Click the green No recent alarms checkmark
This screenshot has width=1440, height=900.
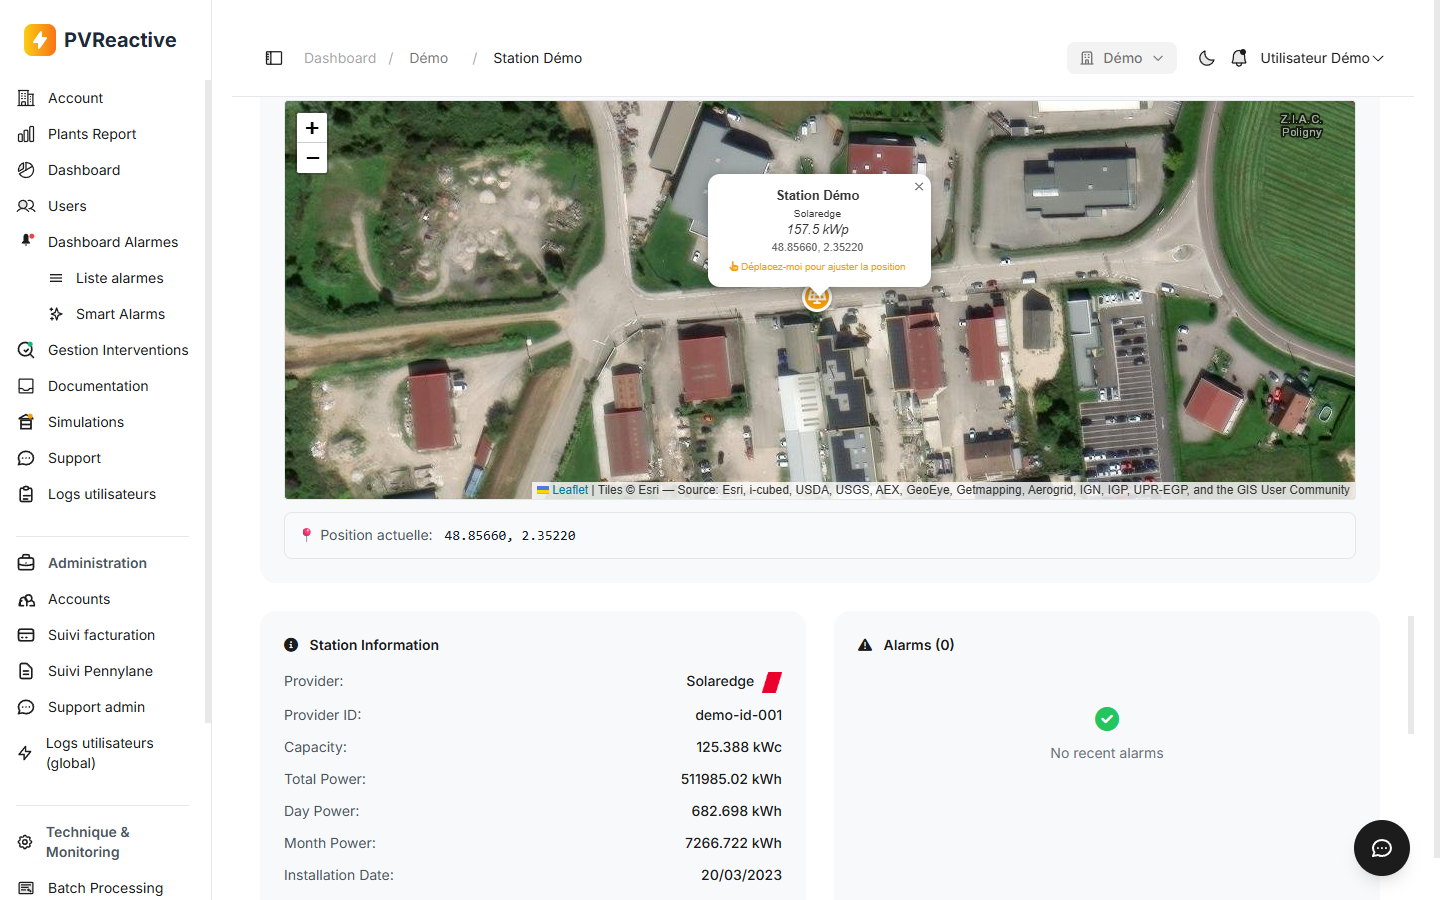[1107, 719]
